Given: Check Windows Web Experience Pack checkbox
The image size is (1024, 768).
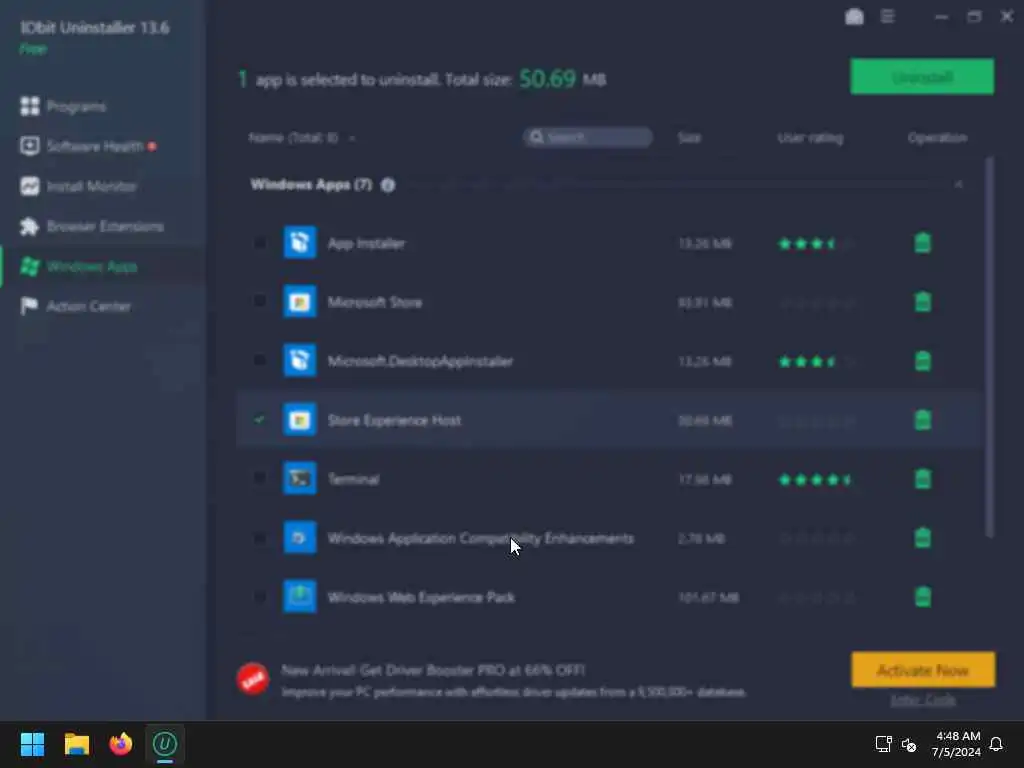Looking at the screenshot, I should point(259,596).
